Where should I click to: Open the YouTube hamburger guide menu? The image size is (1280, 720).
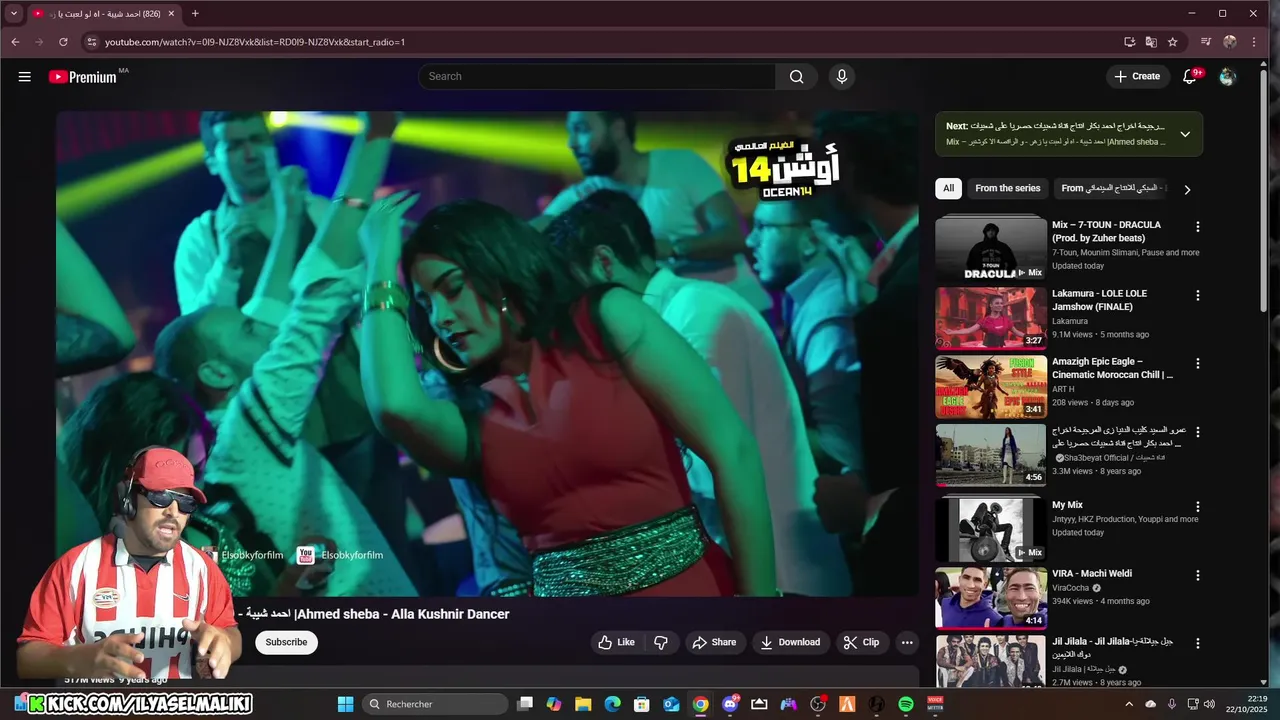coord(25,76)
